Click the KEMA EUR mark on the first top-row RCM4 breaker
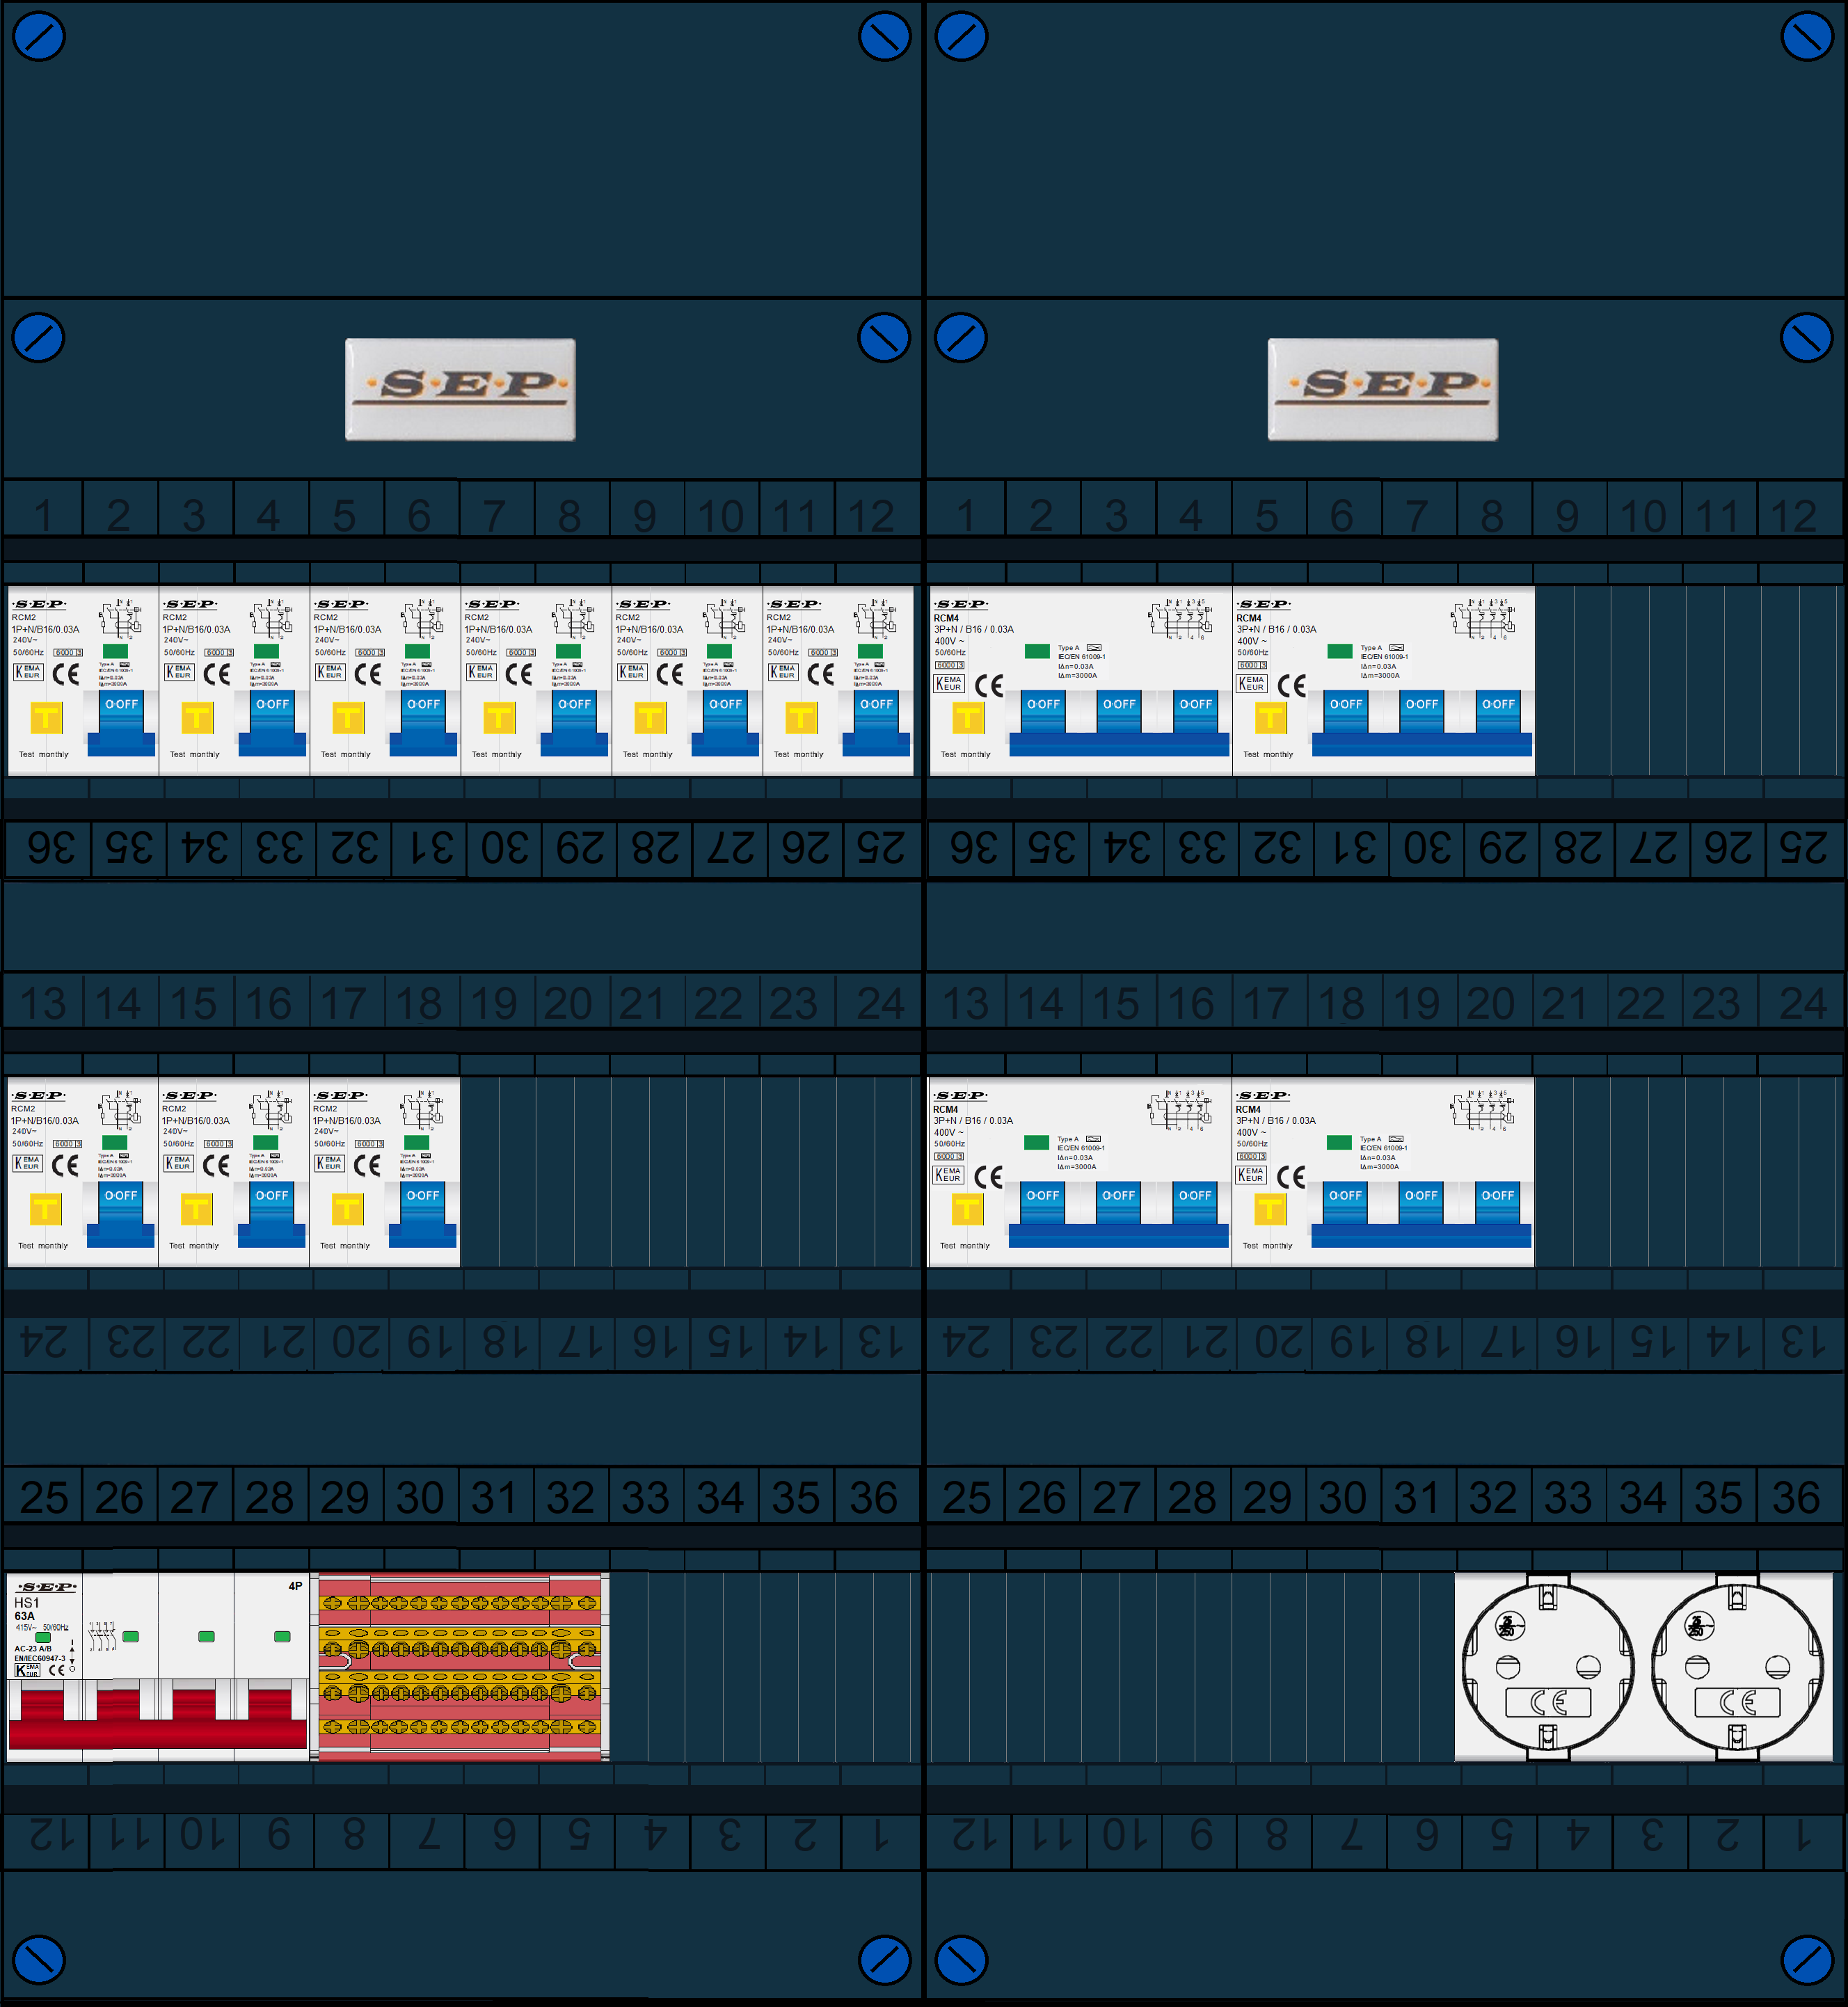The width and height of the screenshot is (1848, 2007). point(948,684)
